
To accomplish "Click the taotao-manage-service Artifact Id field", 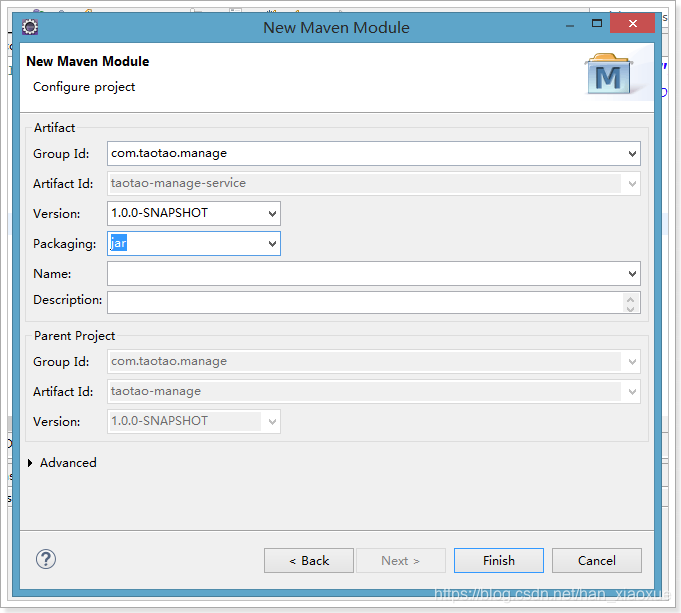I will pyautogui.click(x=374, y=183).
